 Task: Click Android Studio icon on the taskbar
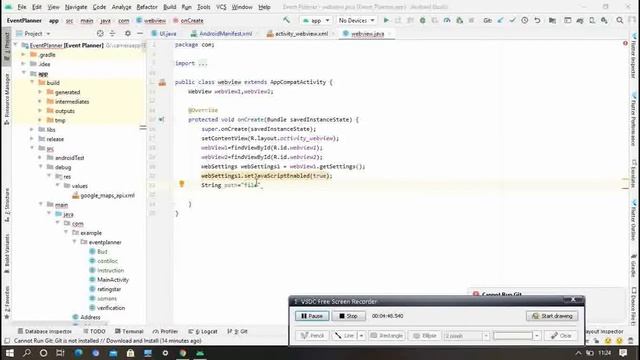[200, 353]
